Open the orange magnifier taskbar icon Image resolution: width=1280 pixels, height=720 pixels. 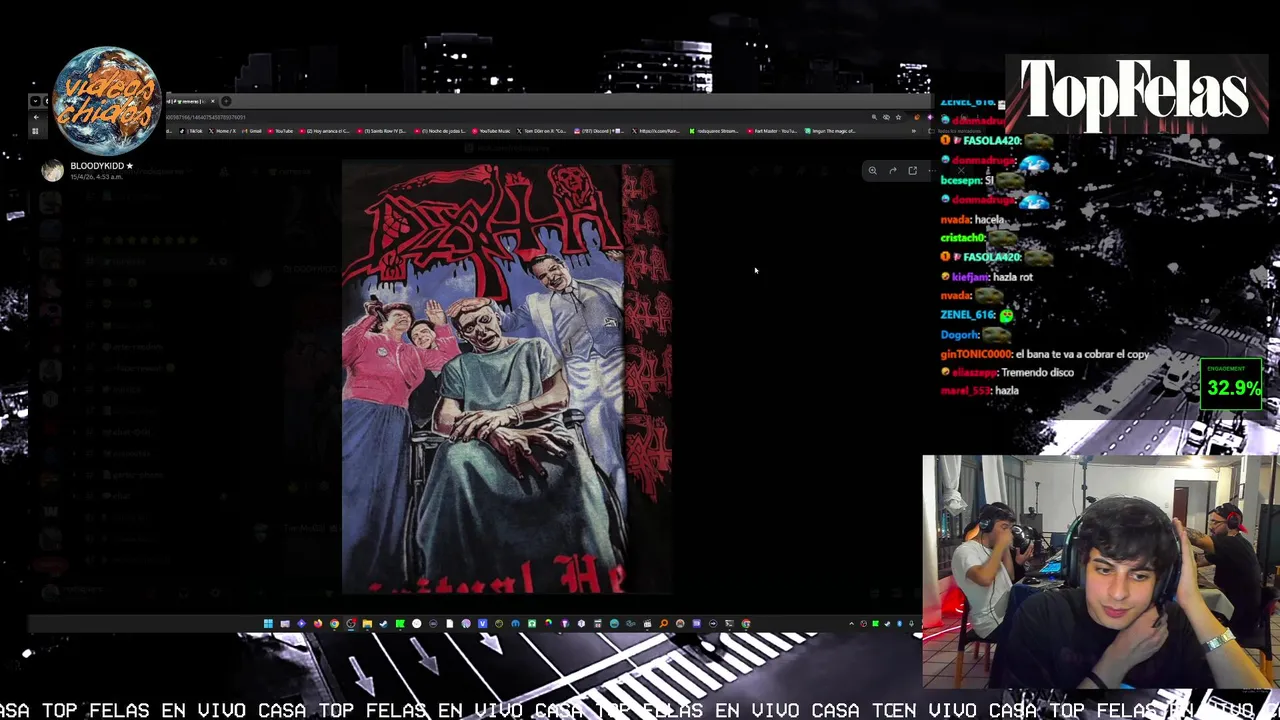point(664,624)
